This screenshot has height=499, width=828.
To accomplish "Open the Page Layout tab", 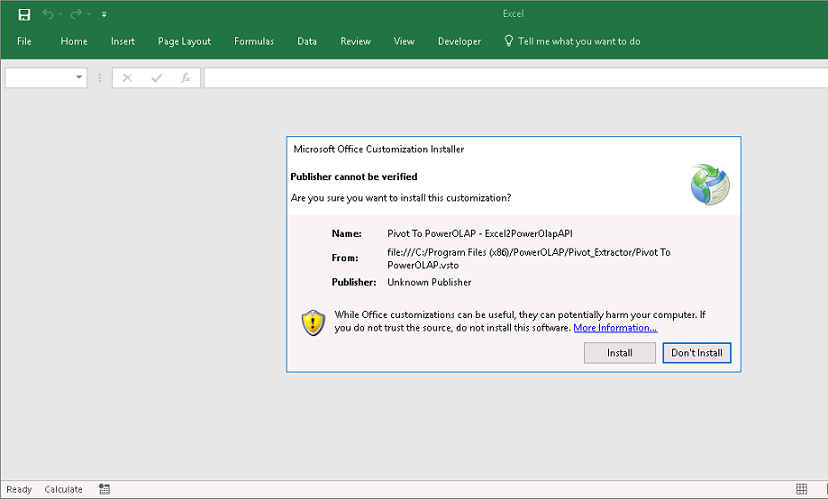I will pos(184,41).
